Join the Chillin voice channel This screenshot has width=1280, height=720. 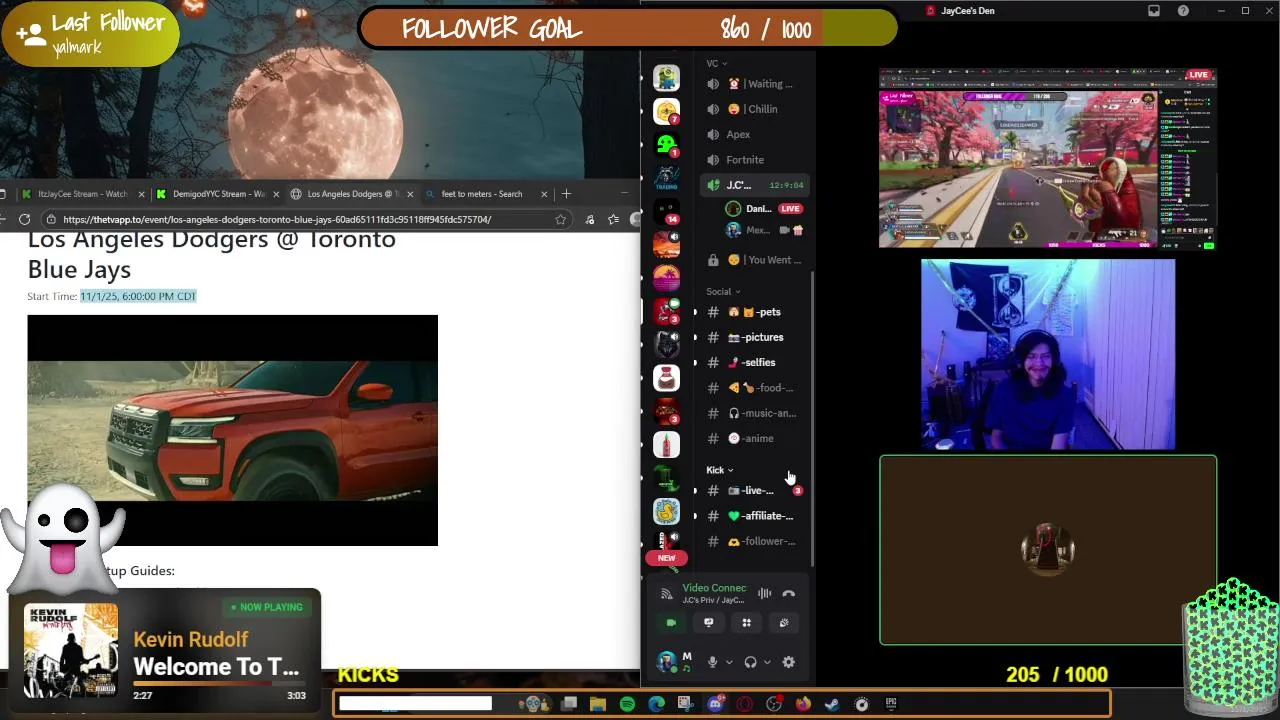tap(755, 109)
